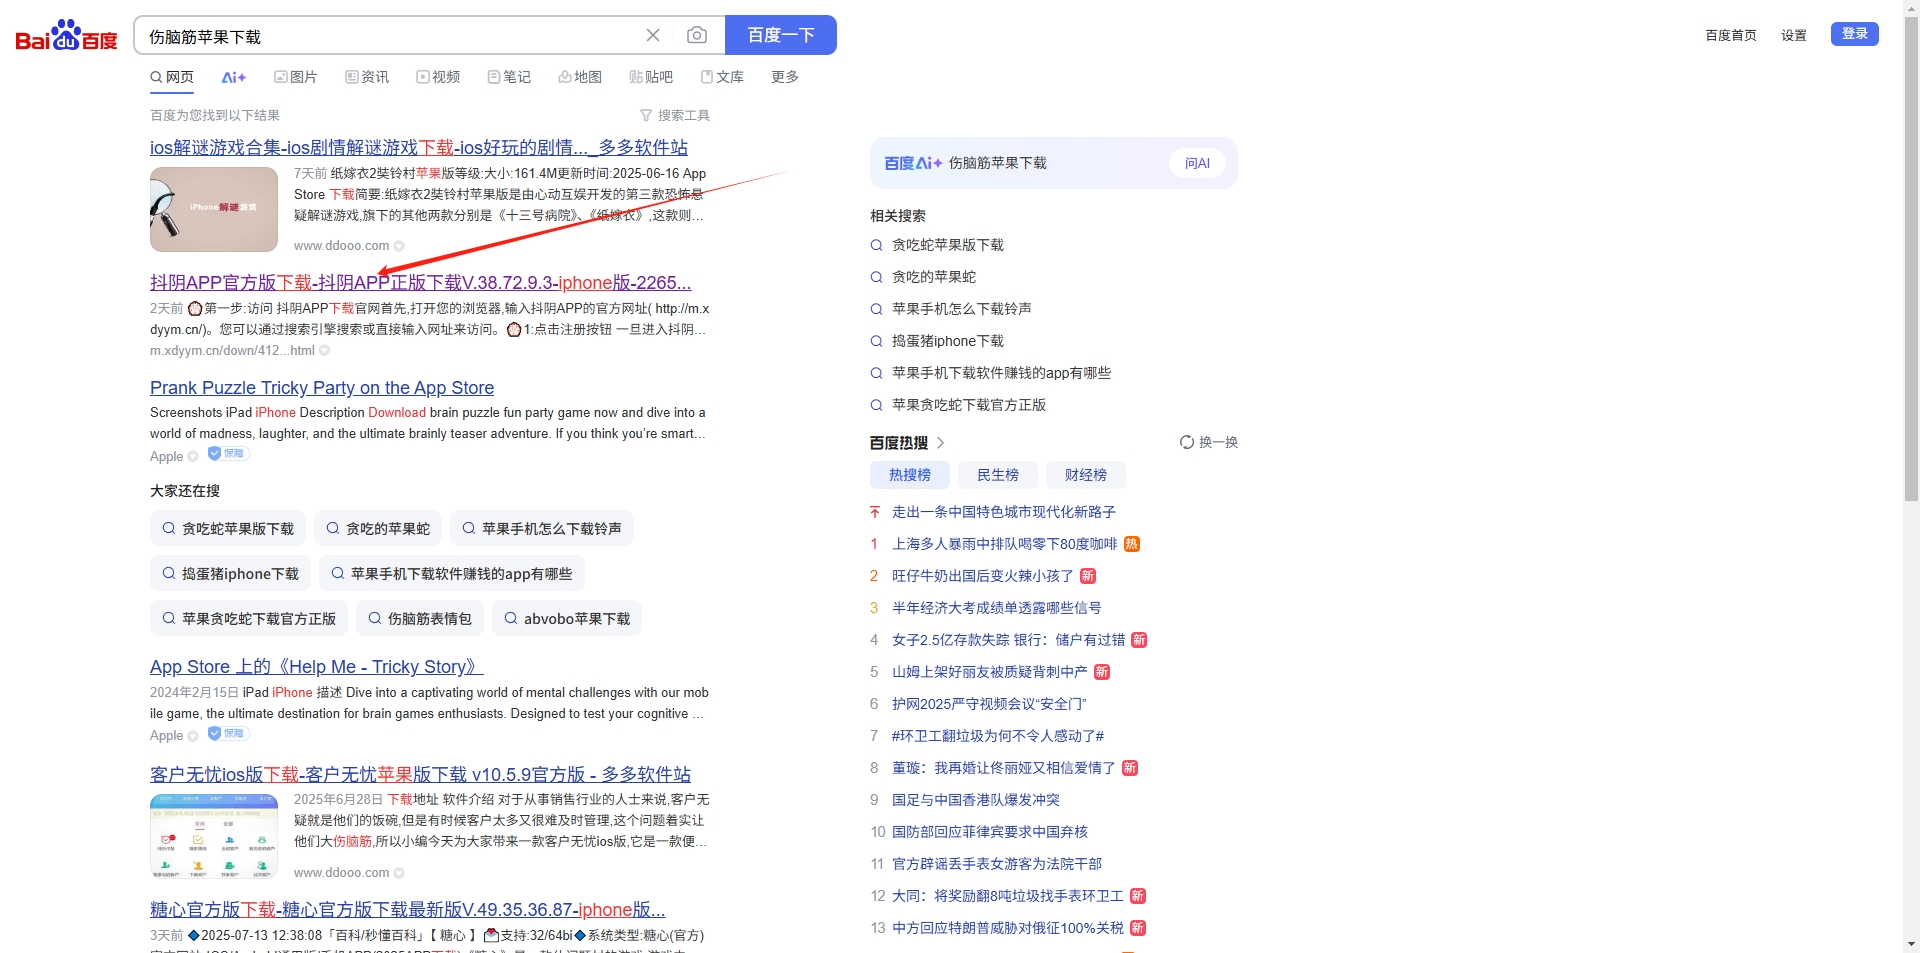Switch to the AI+ tab
1920x953 pixels.
(x=234, y=77)
